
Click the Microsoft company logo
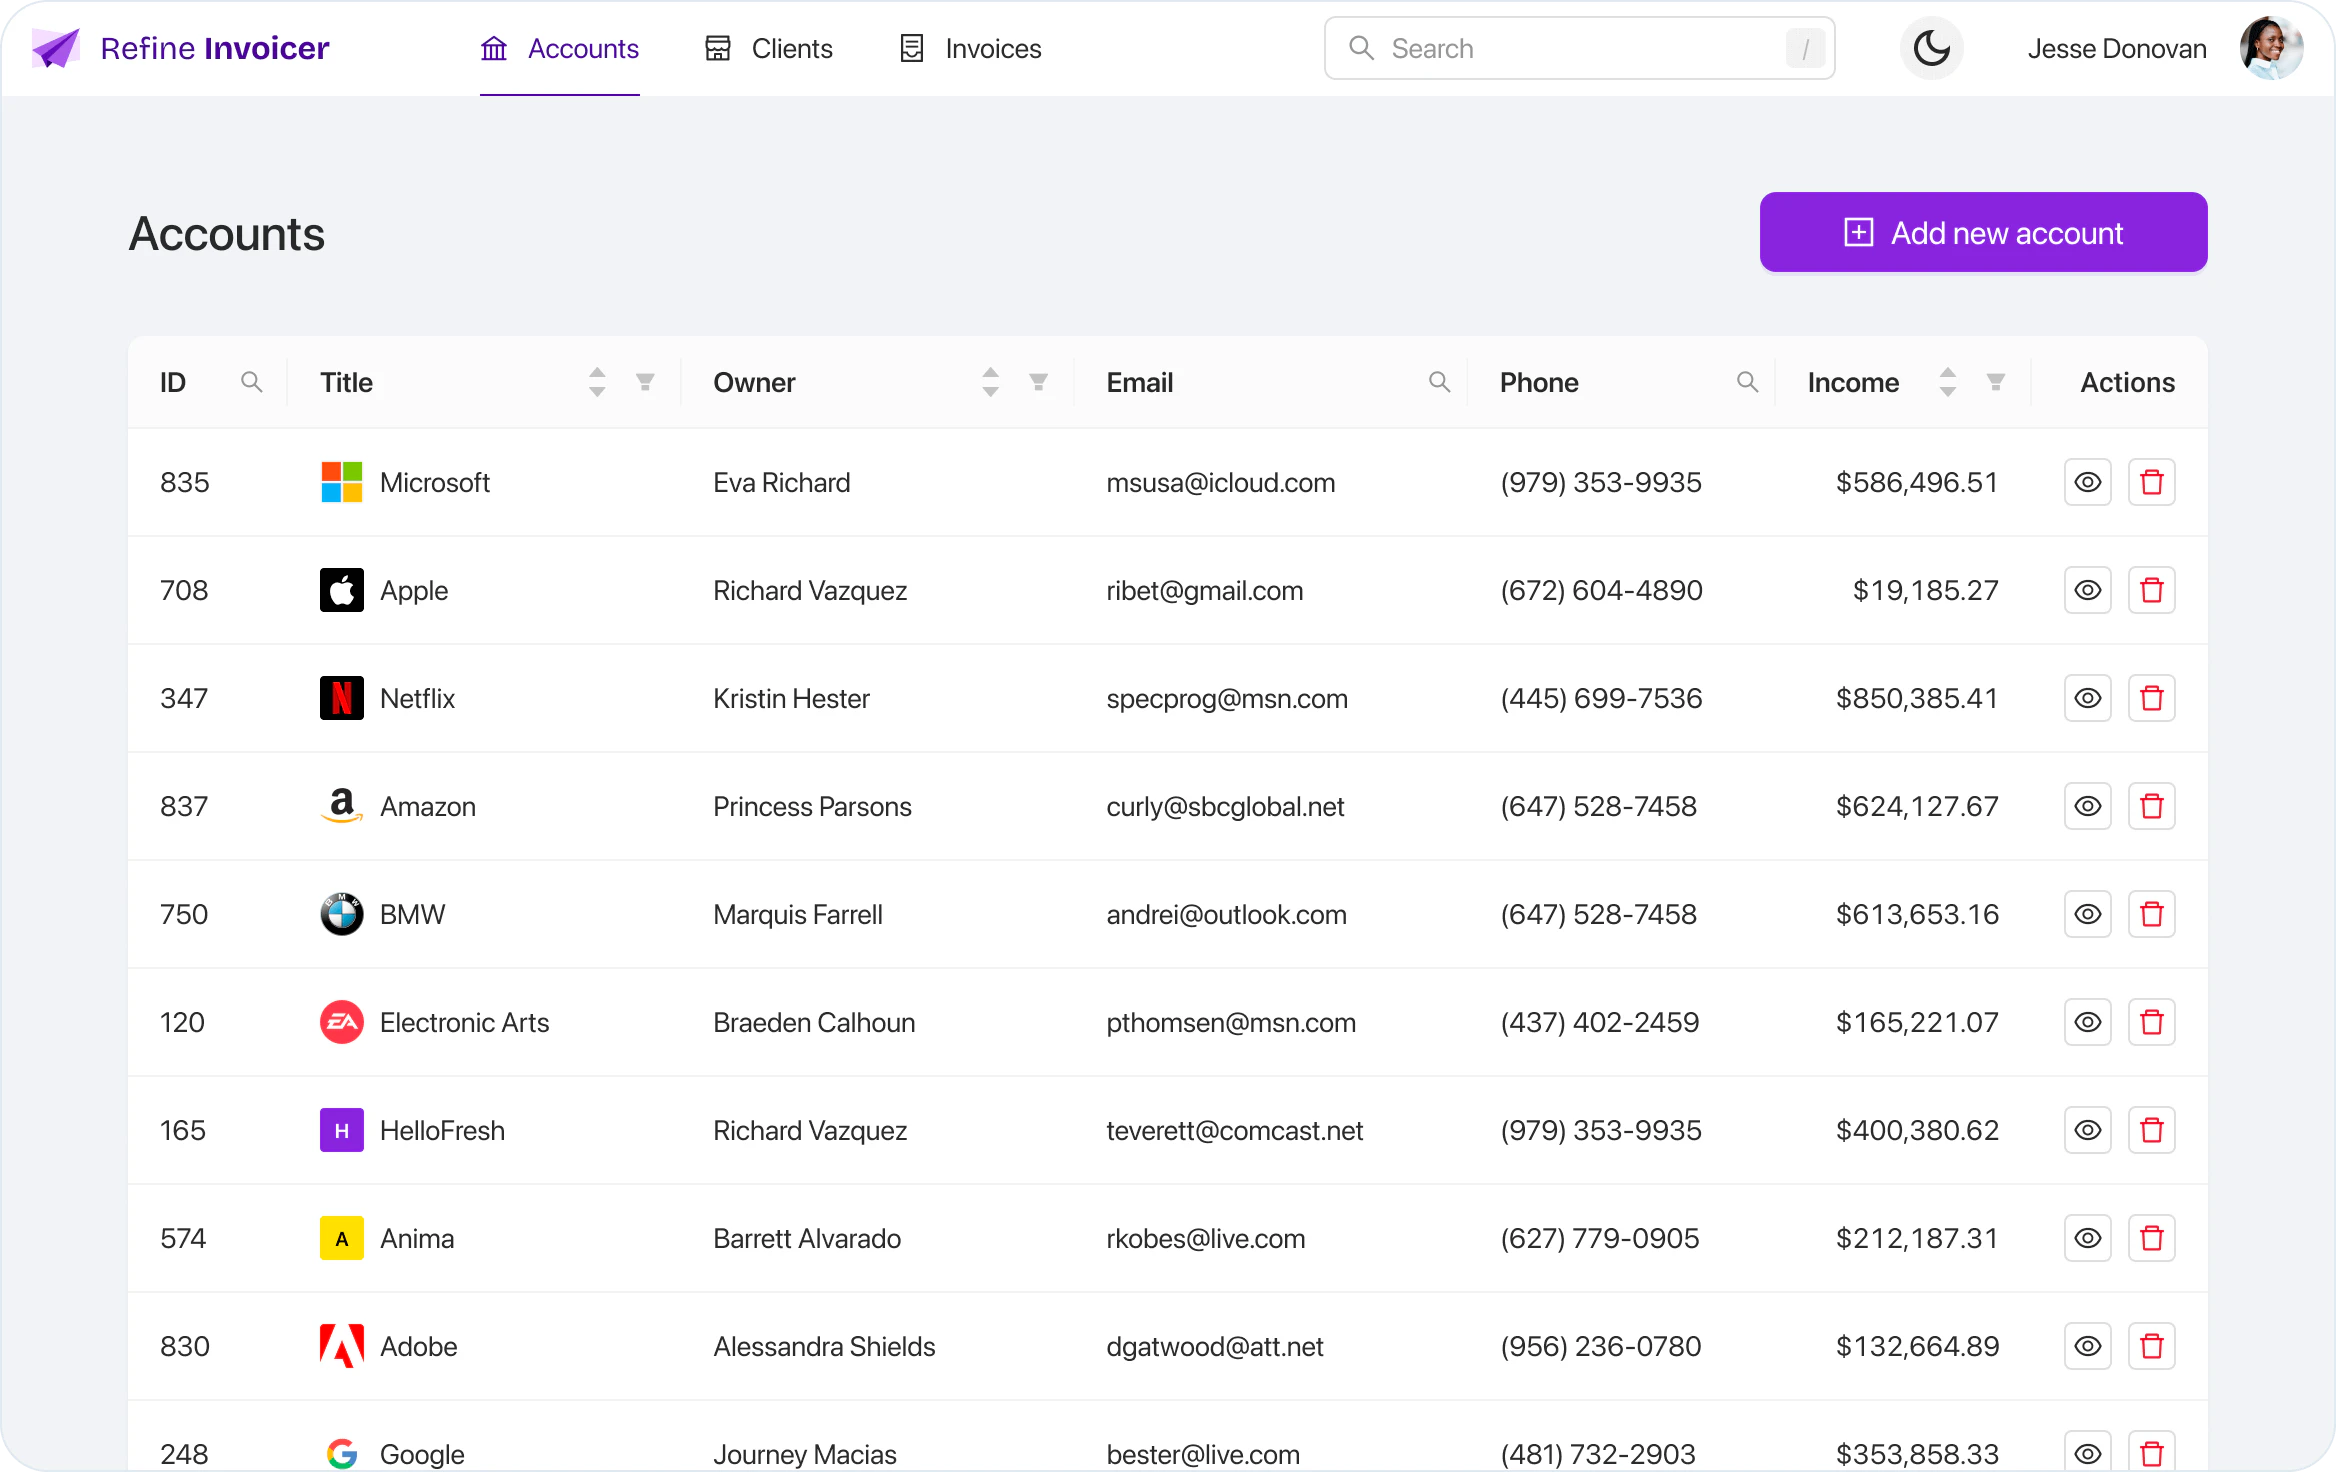point(341,482)
